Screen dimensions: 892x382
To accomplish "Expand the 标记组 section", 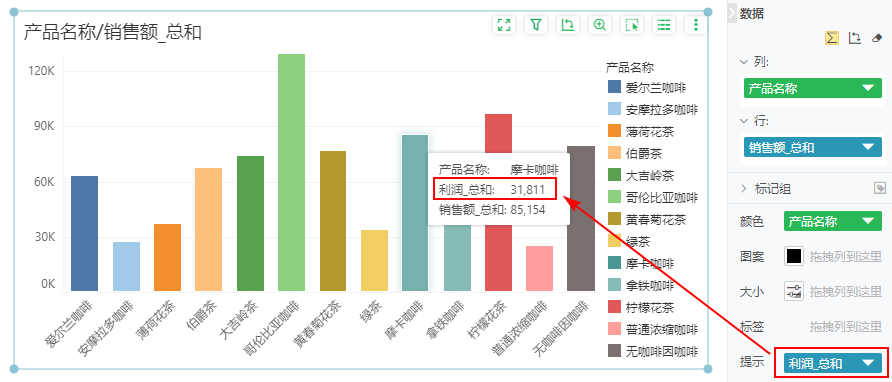I will coord(744,188).
